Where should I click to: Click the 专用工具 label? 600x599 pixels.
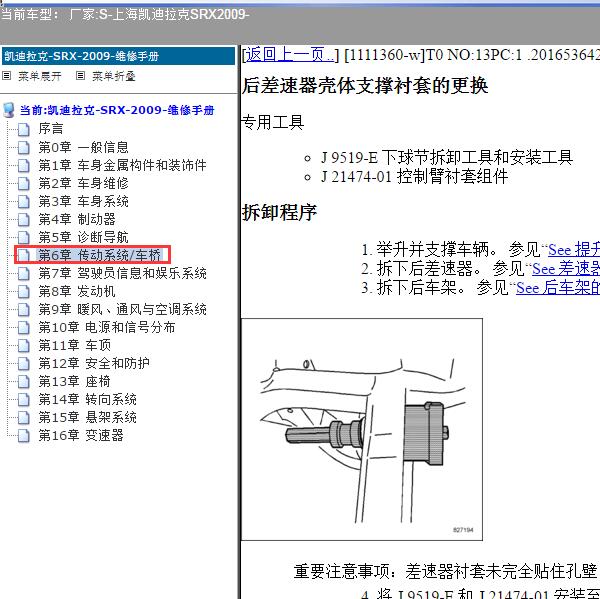click(x=273, y=122)
